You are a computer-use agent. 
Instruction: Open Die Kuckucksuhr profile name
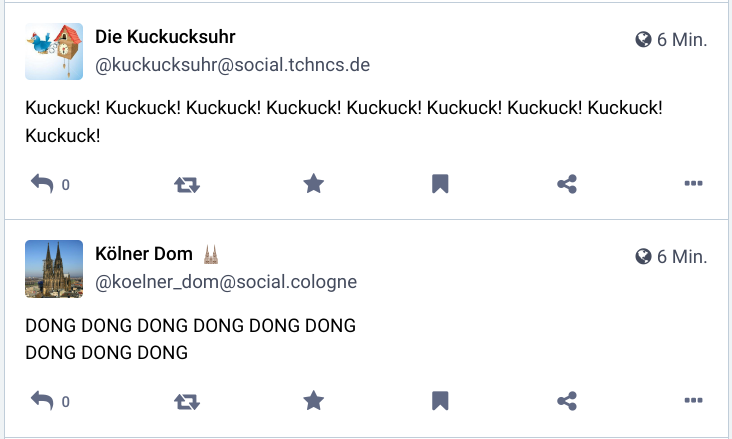point(165,37)
